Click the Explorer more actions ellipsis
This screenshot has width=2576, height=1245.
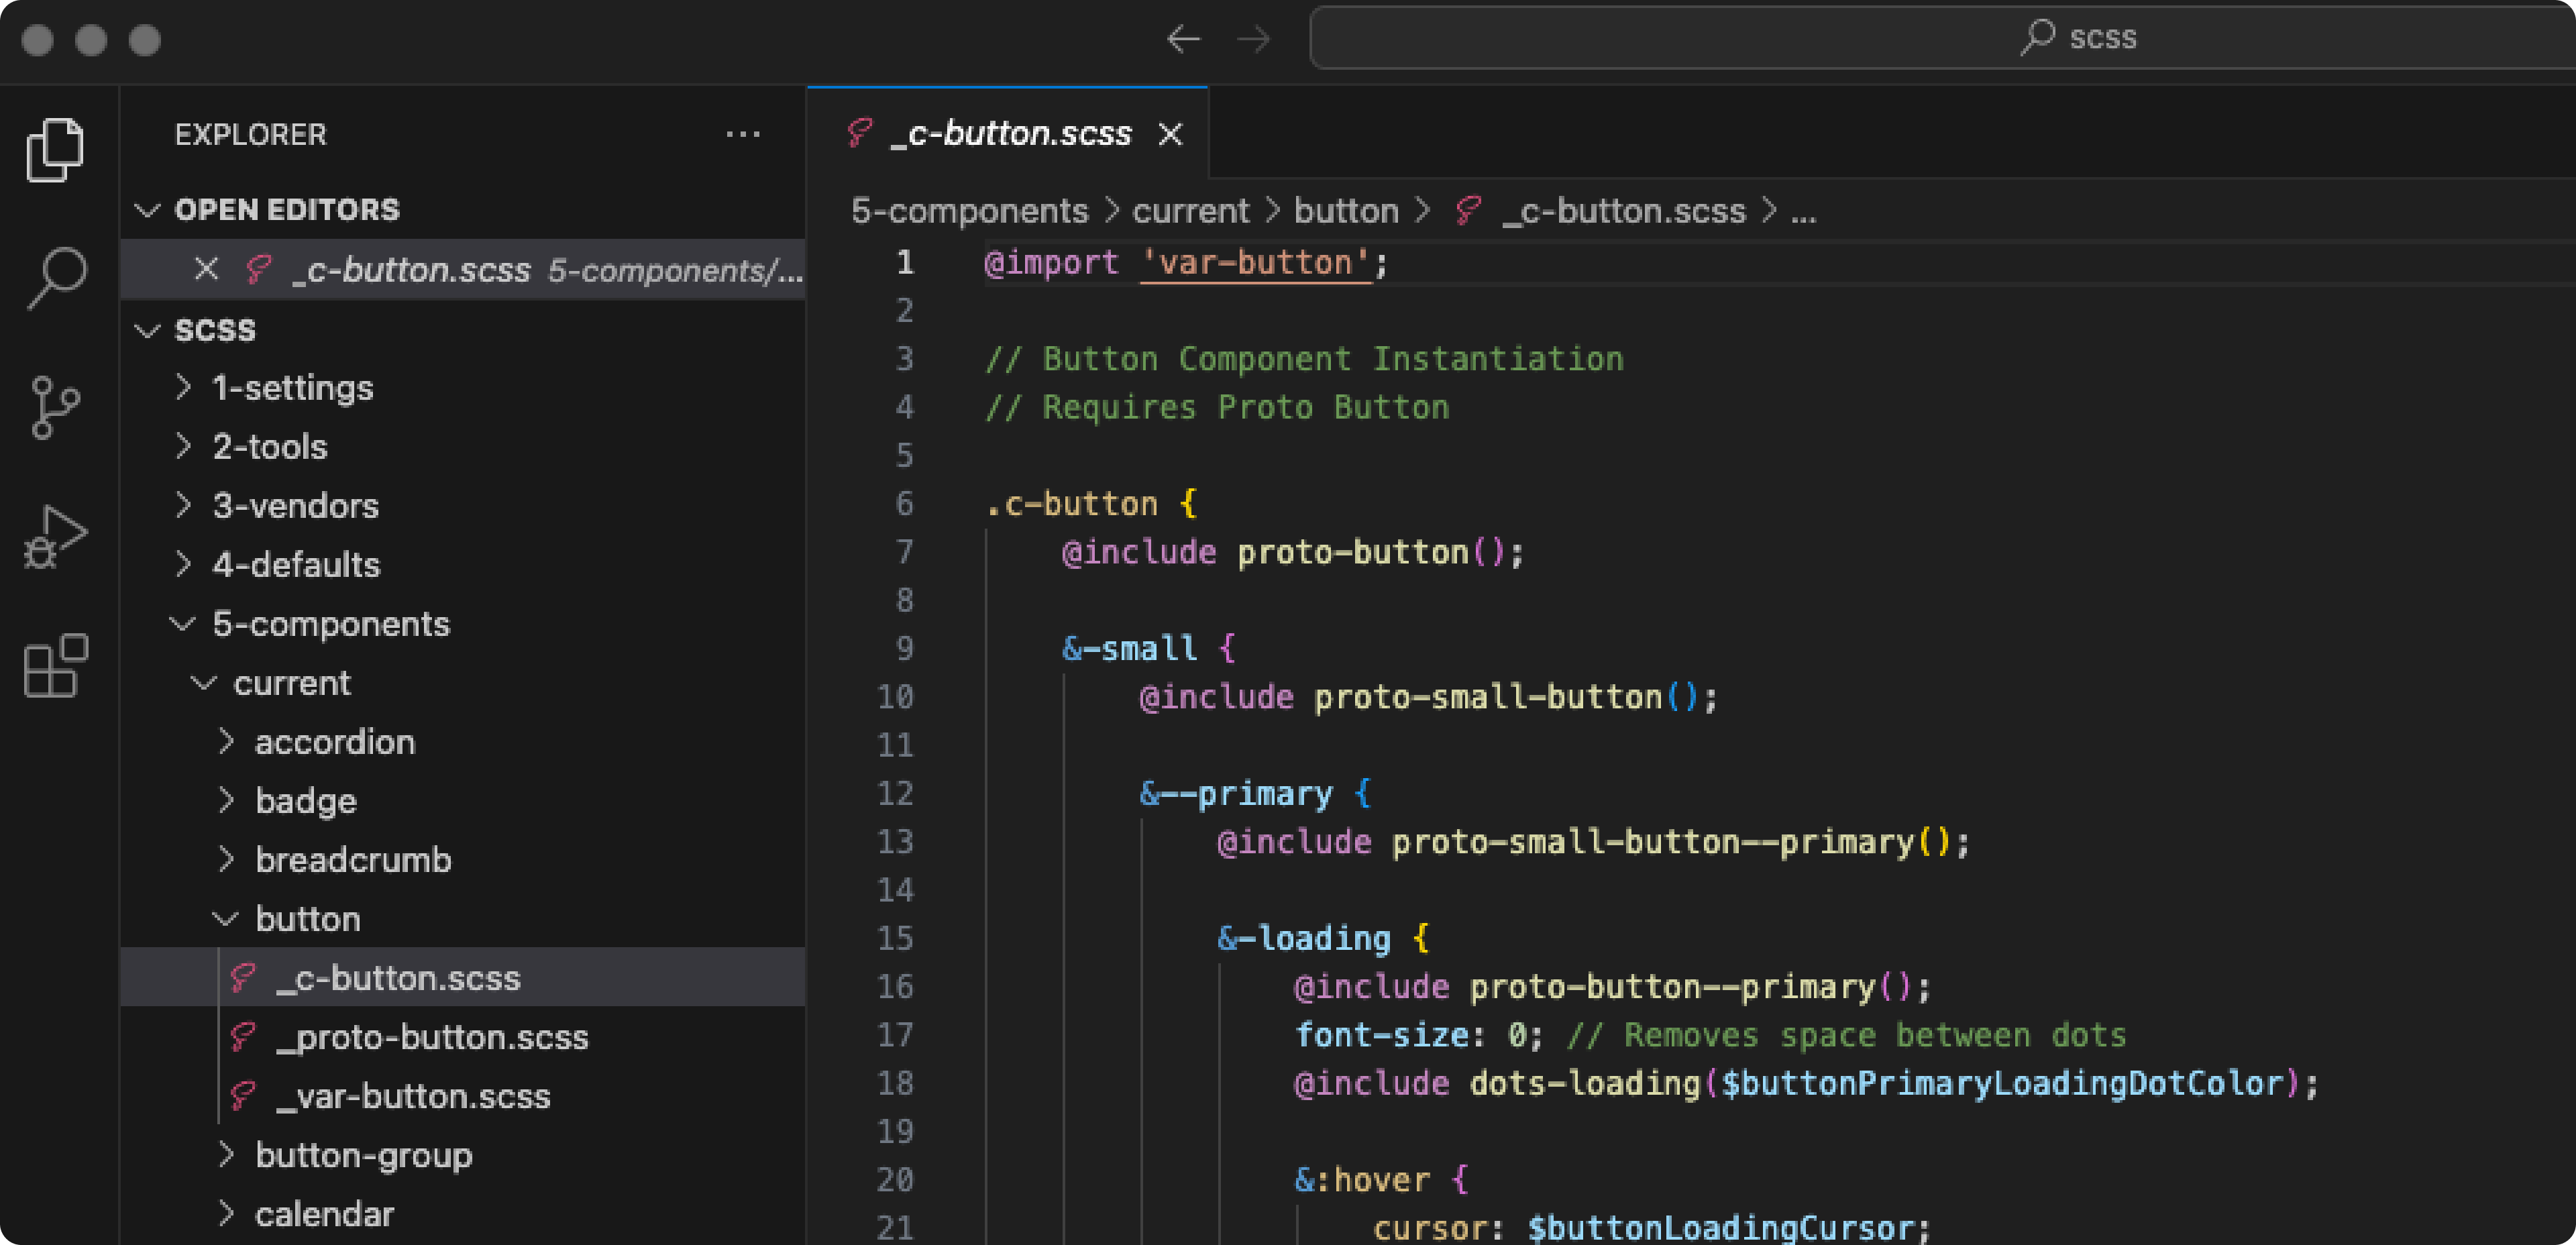[x=742, y=134]
